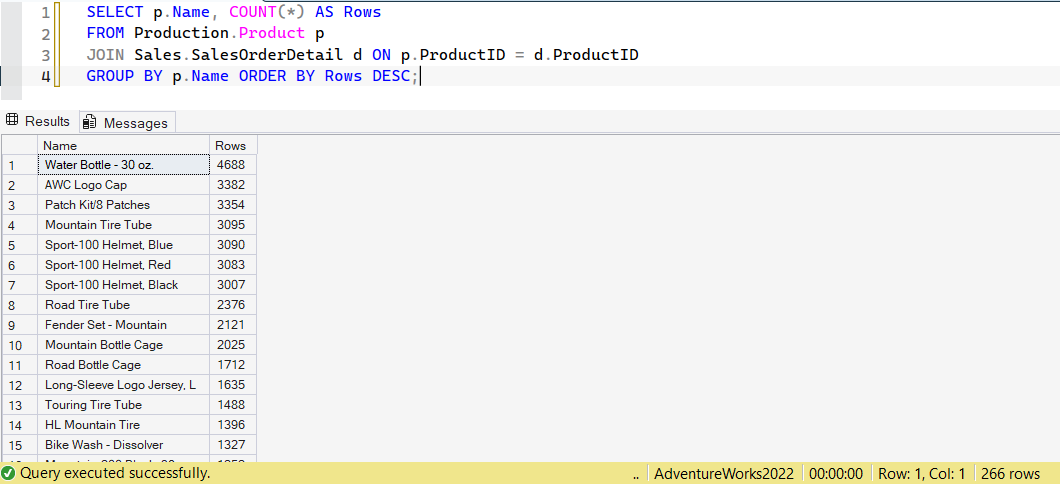
Task: Click 'Query executed successfully.' status text
Action: point(115,473)
